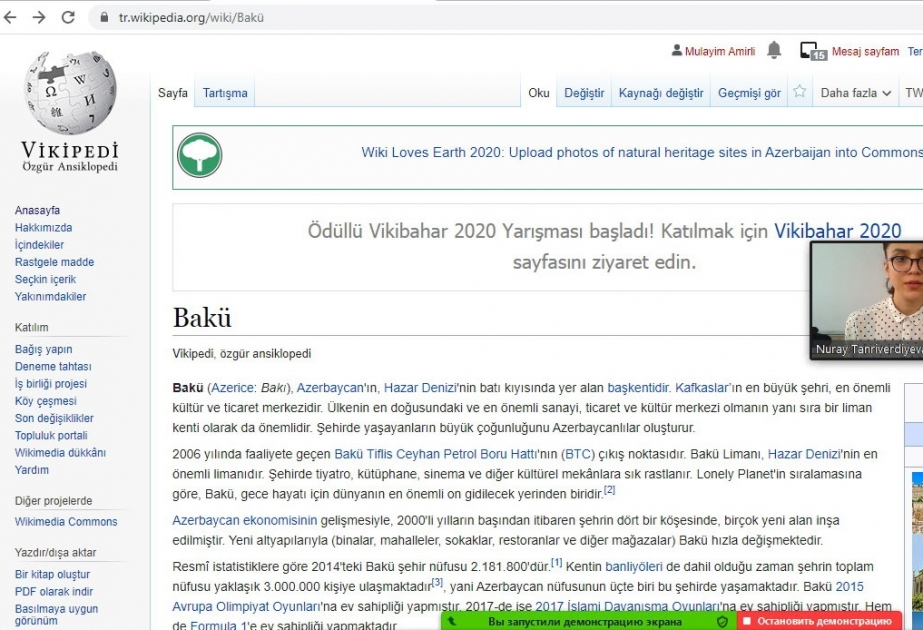Select the Oku tab
923x630 pixels.
(x=539, y=92)
